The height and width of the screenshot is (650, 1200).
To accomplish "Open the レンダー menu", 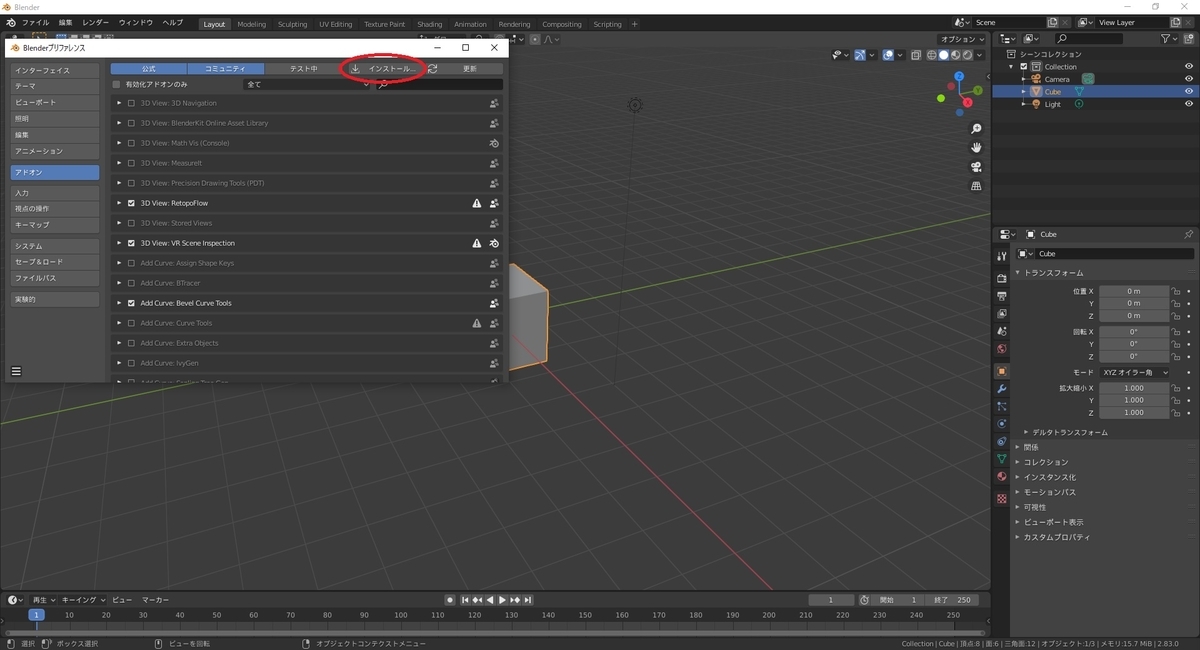I will [96, 22].
